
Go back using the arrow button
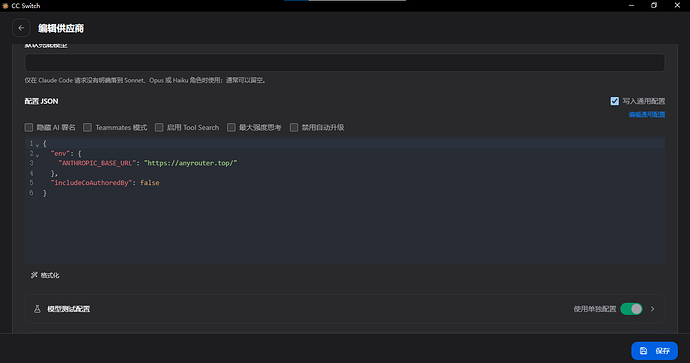[21, 28]
